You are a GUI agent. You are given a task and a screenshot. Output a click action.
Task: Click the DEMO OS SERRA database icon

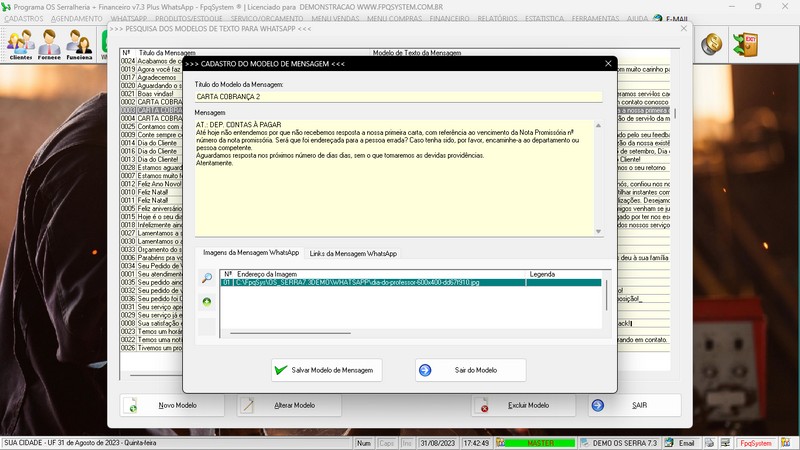[585, 443]
